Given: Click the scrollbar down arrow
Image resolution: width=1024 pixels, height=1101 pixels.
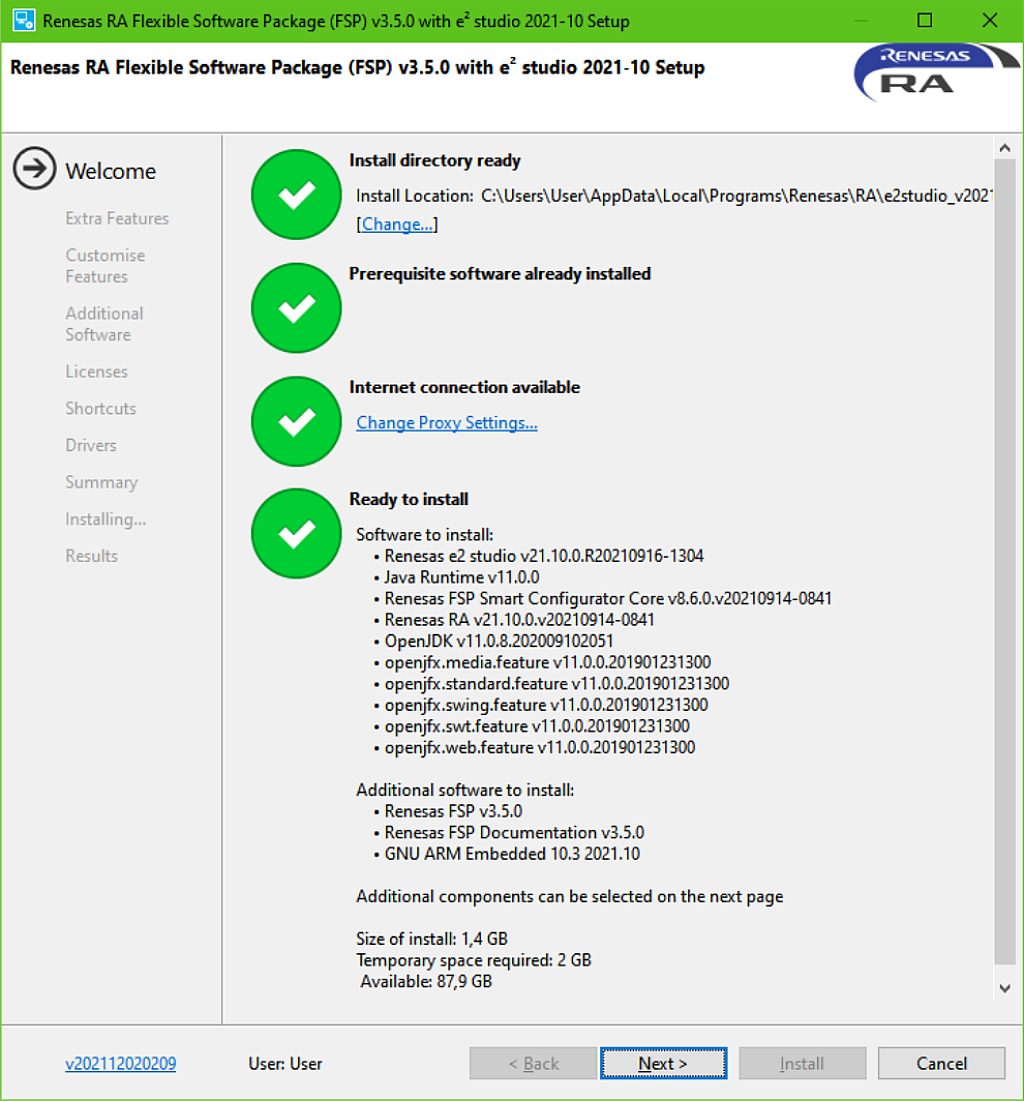Looking at the screenshot, I should (x=1003, y=988).
